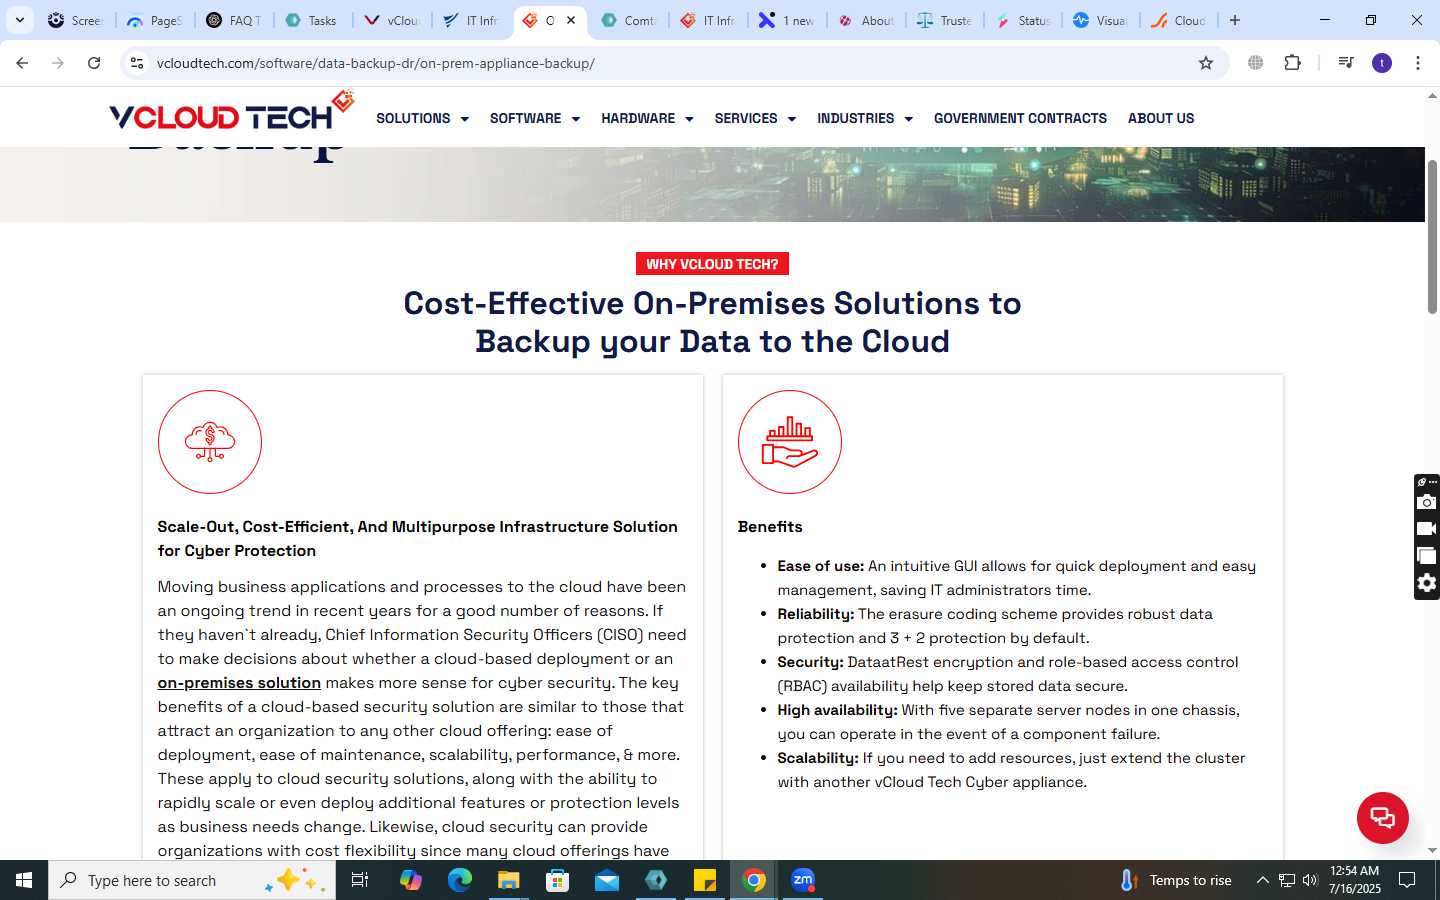Image resolution: width=1440 pixels, height=900 pixels.
Task: Click the scrollbar down arrow
Action: [x=1432, y=850]
